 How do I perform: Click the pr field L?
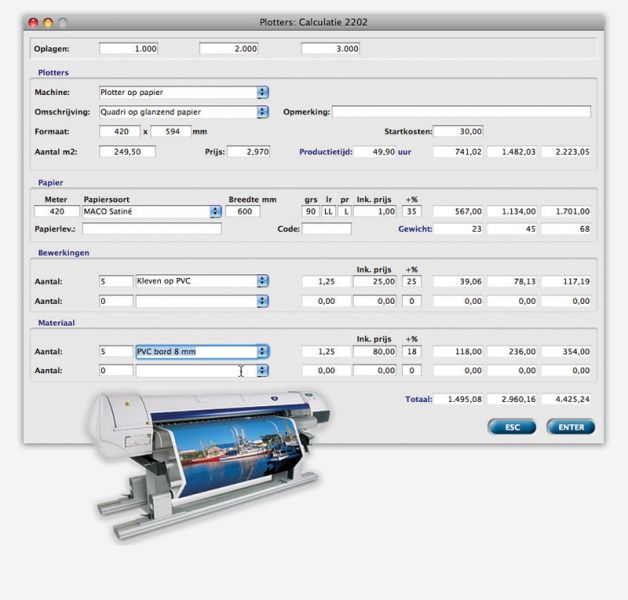point(345,211)
